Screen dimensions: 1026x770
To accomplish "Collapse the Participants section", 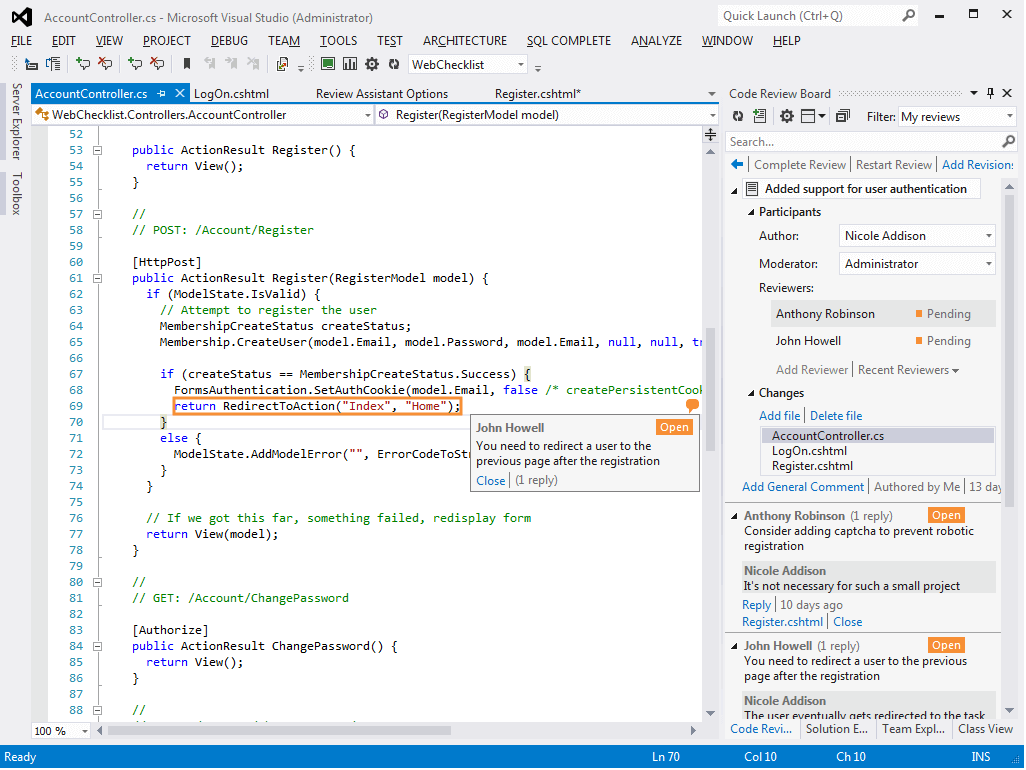I will 750,212.
